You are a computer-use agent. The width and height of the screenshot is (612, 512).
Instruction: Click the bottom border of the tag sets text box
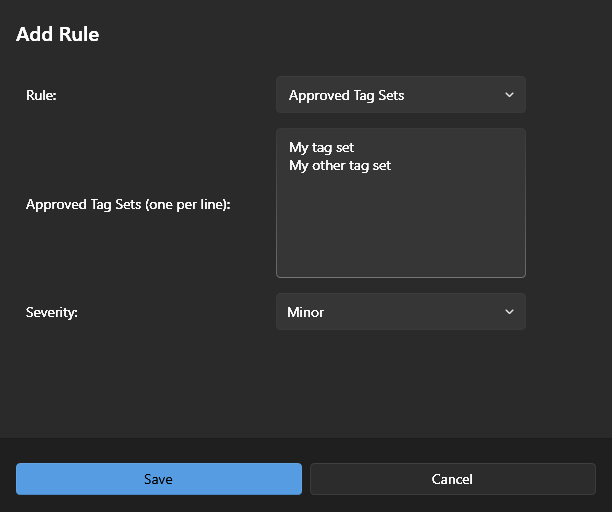[x=400, y=277]
